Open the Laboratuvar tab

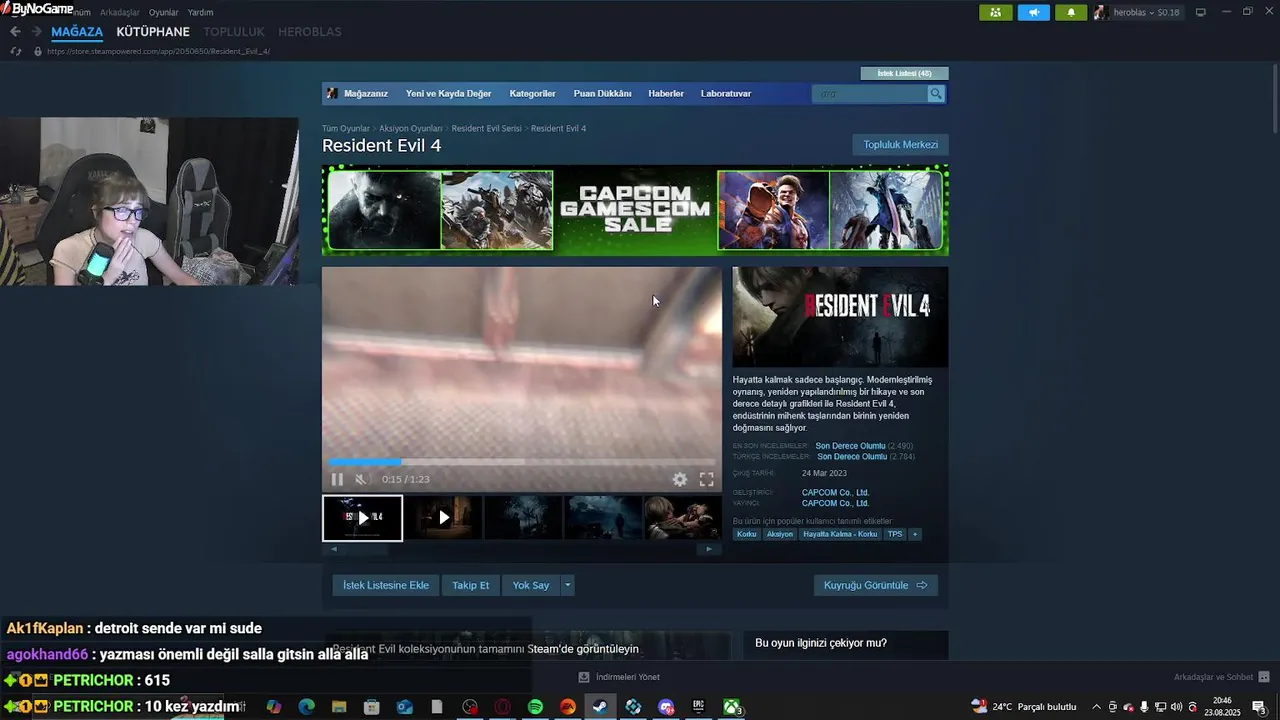click(726, 93)
